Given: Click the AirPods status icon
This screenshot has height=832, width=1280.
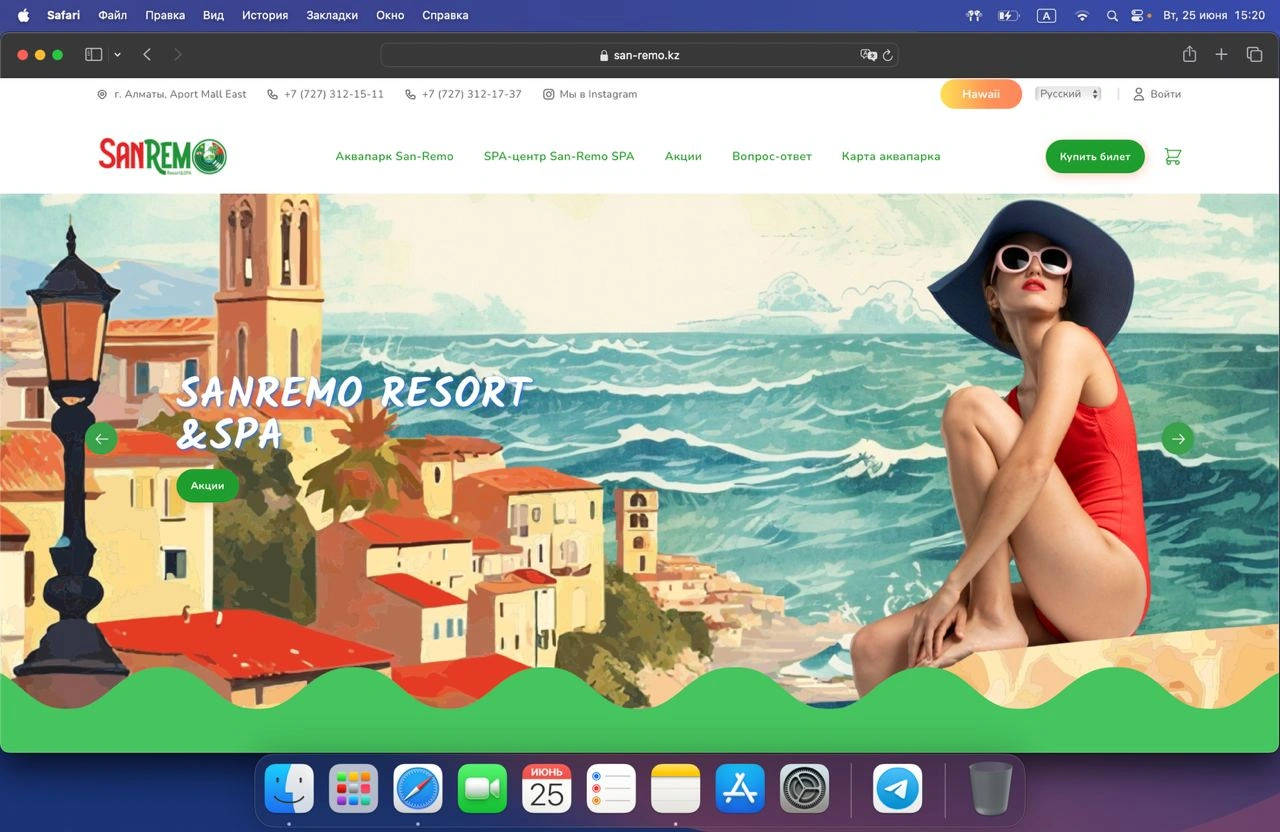Looking at the screenshot, I should pos(974,15).
